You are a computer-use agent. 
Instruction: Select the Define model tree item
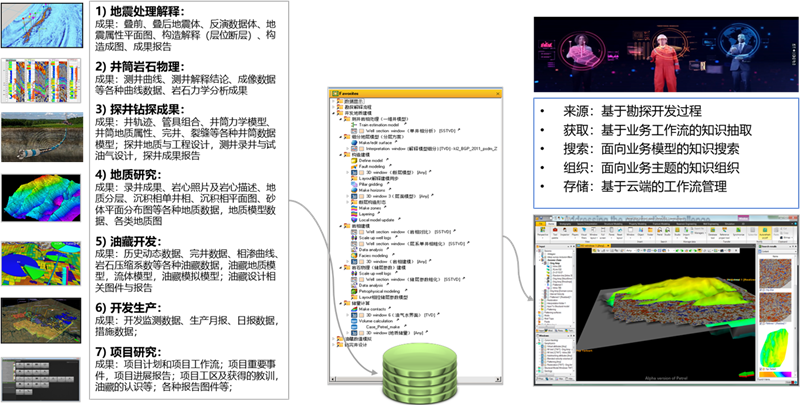tap(372, 159)
